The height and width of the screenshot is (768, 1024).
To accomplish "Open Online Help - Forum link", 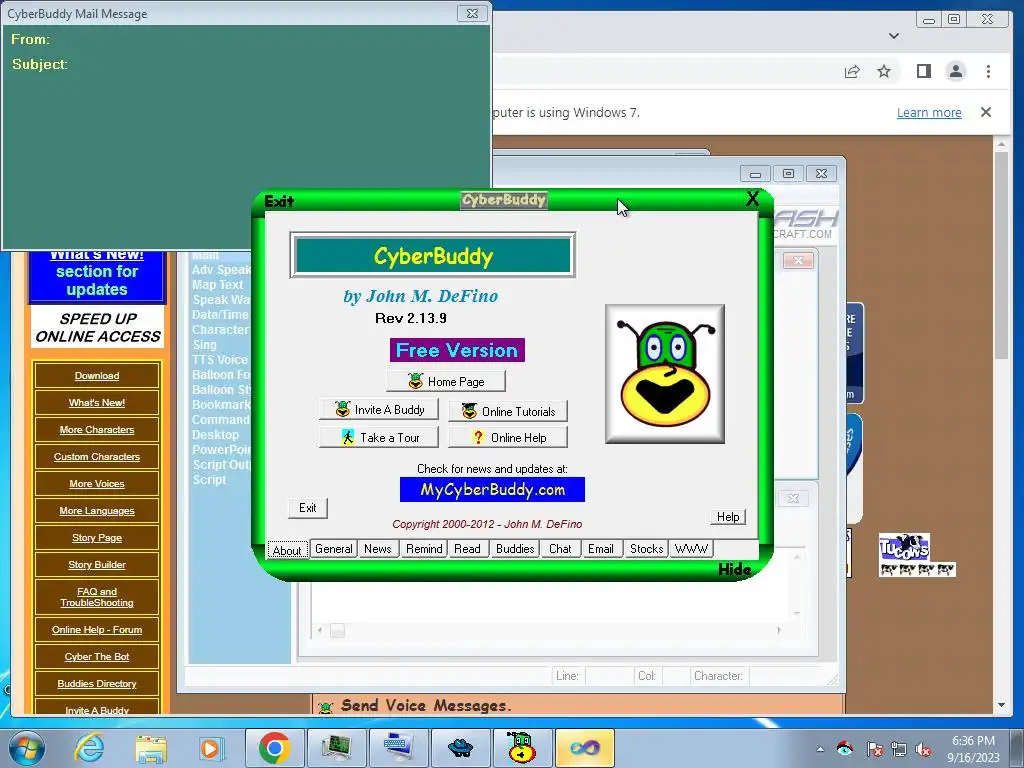I will [x=97, y=630].
